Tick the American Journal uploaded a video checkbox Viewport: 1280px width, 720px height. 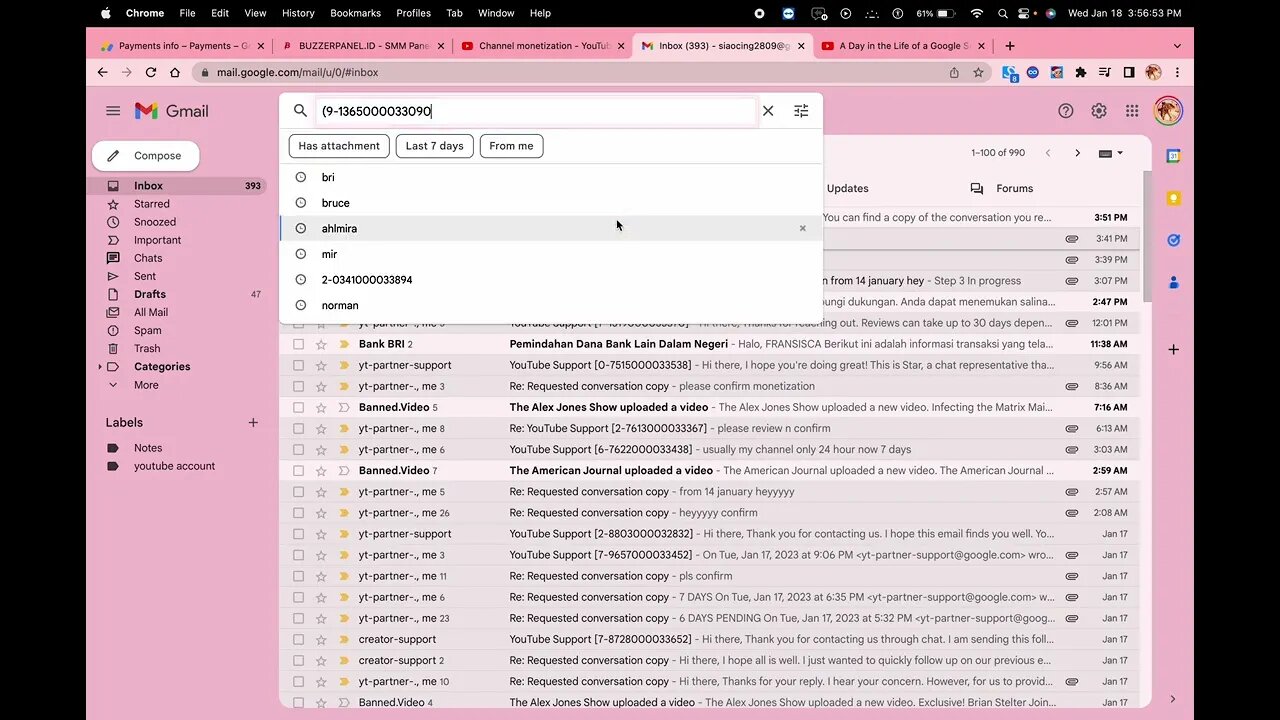point(298,470)
